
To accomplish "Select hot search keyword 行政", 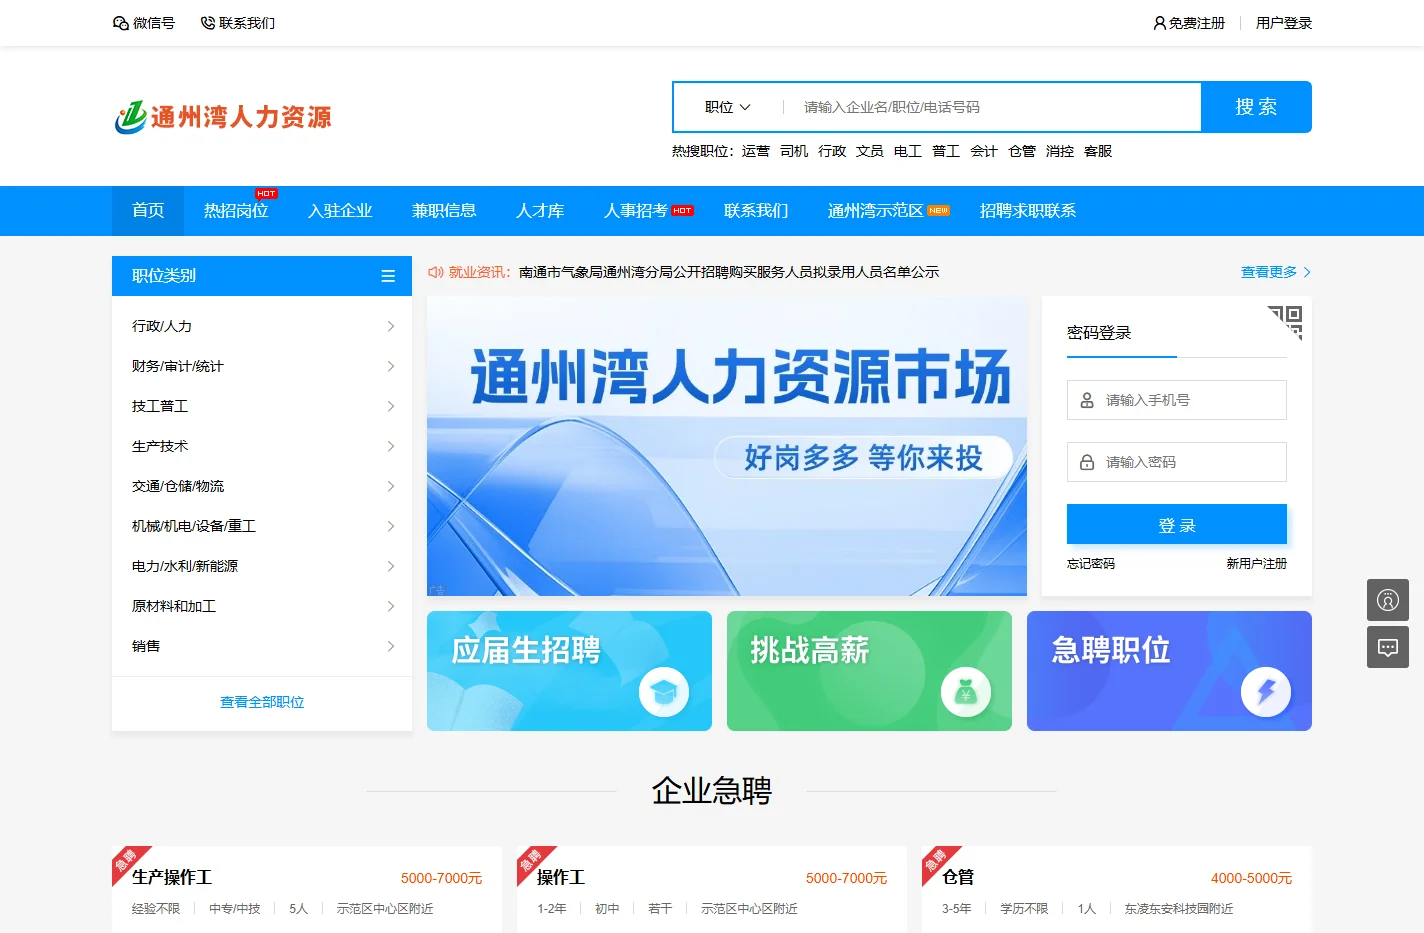I will [832, 151].
